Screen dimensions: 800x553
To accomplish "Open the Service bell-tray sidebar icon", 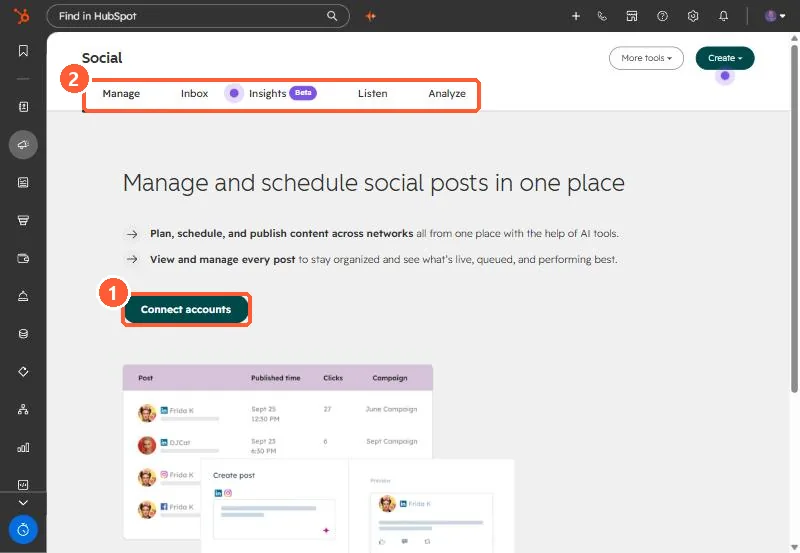I will tap(23, 296).
